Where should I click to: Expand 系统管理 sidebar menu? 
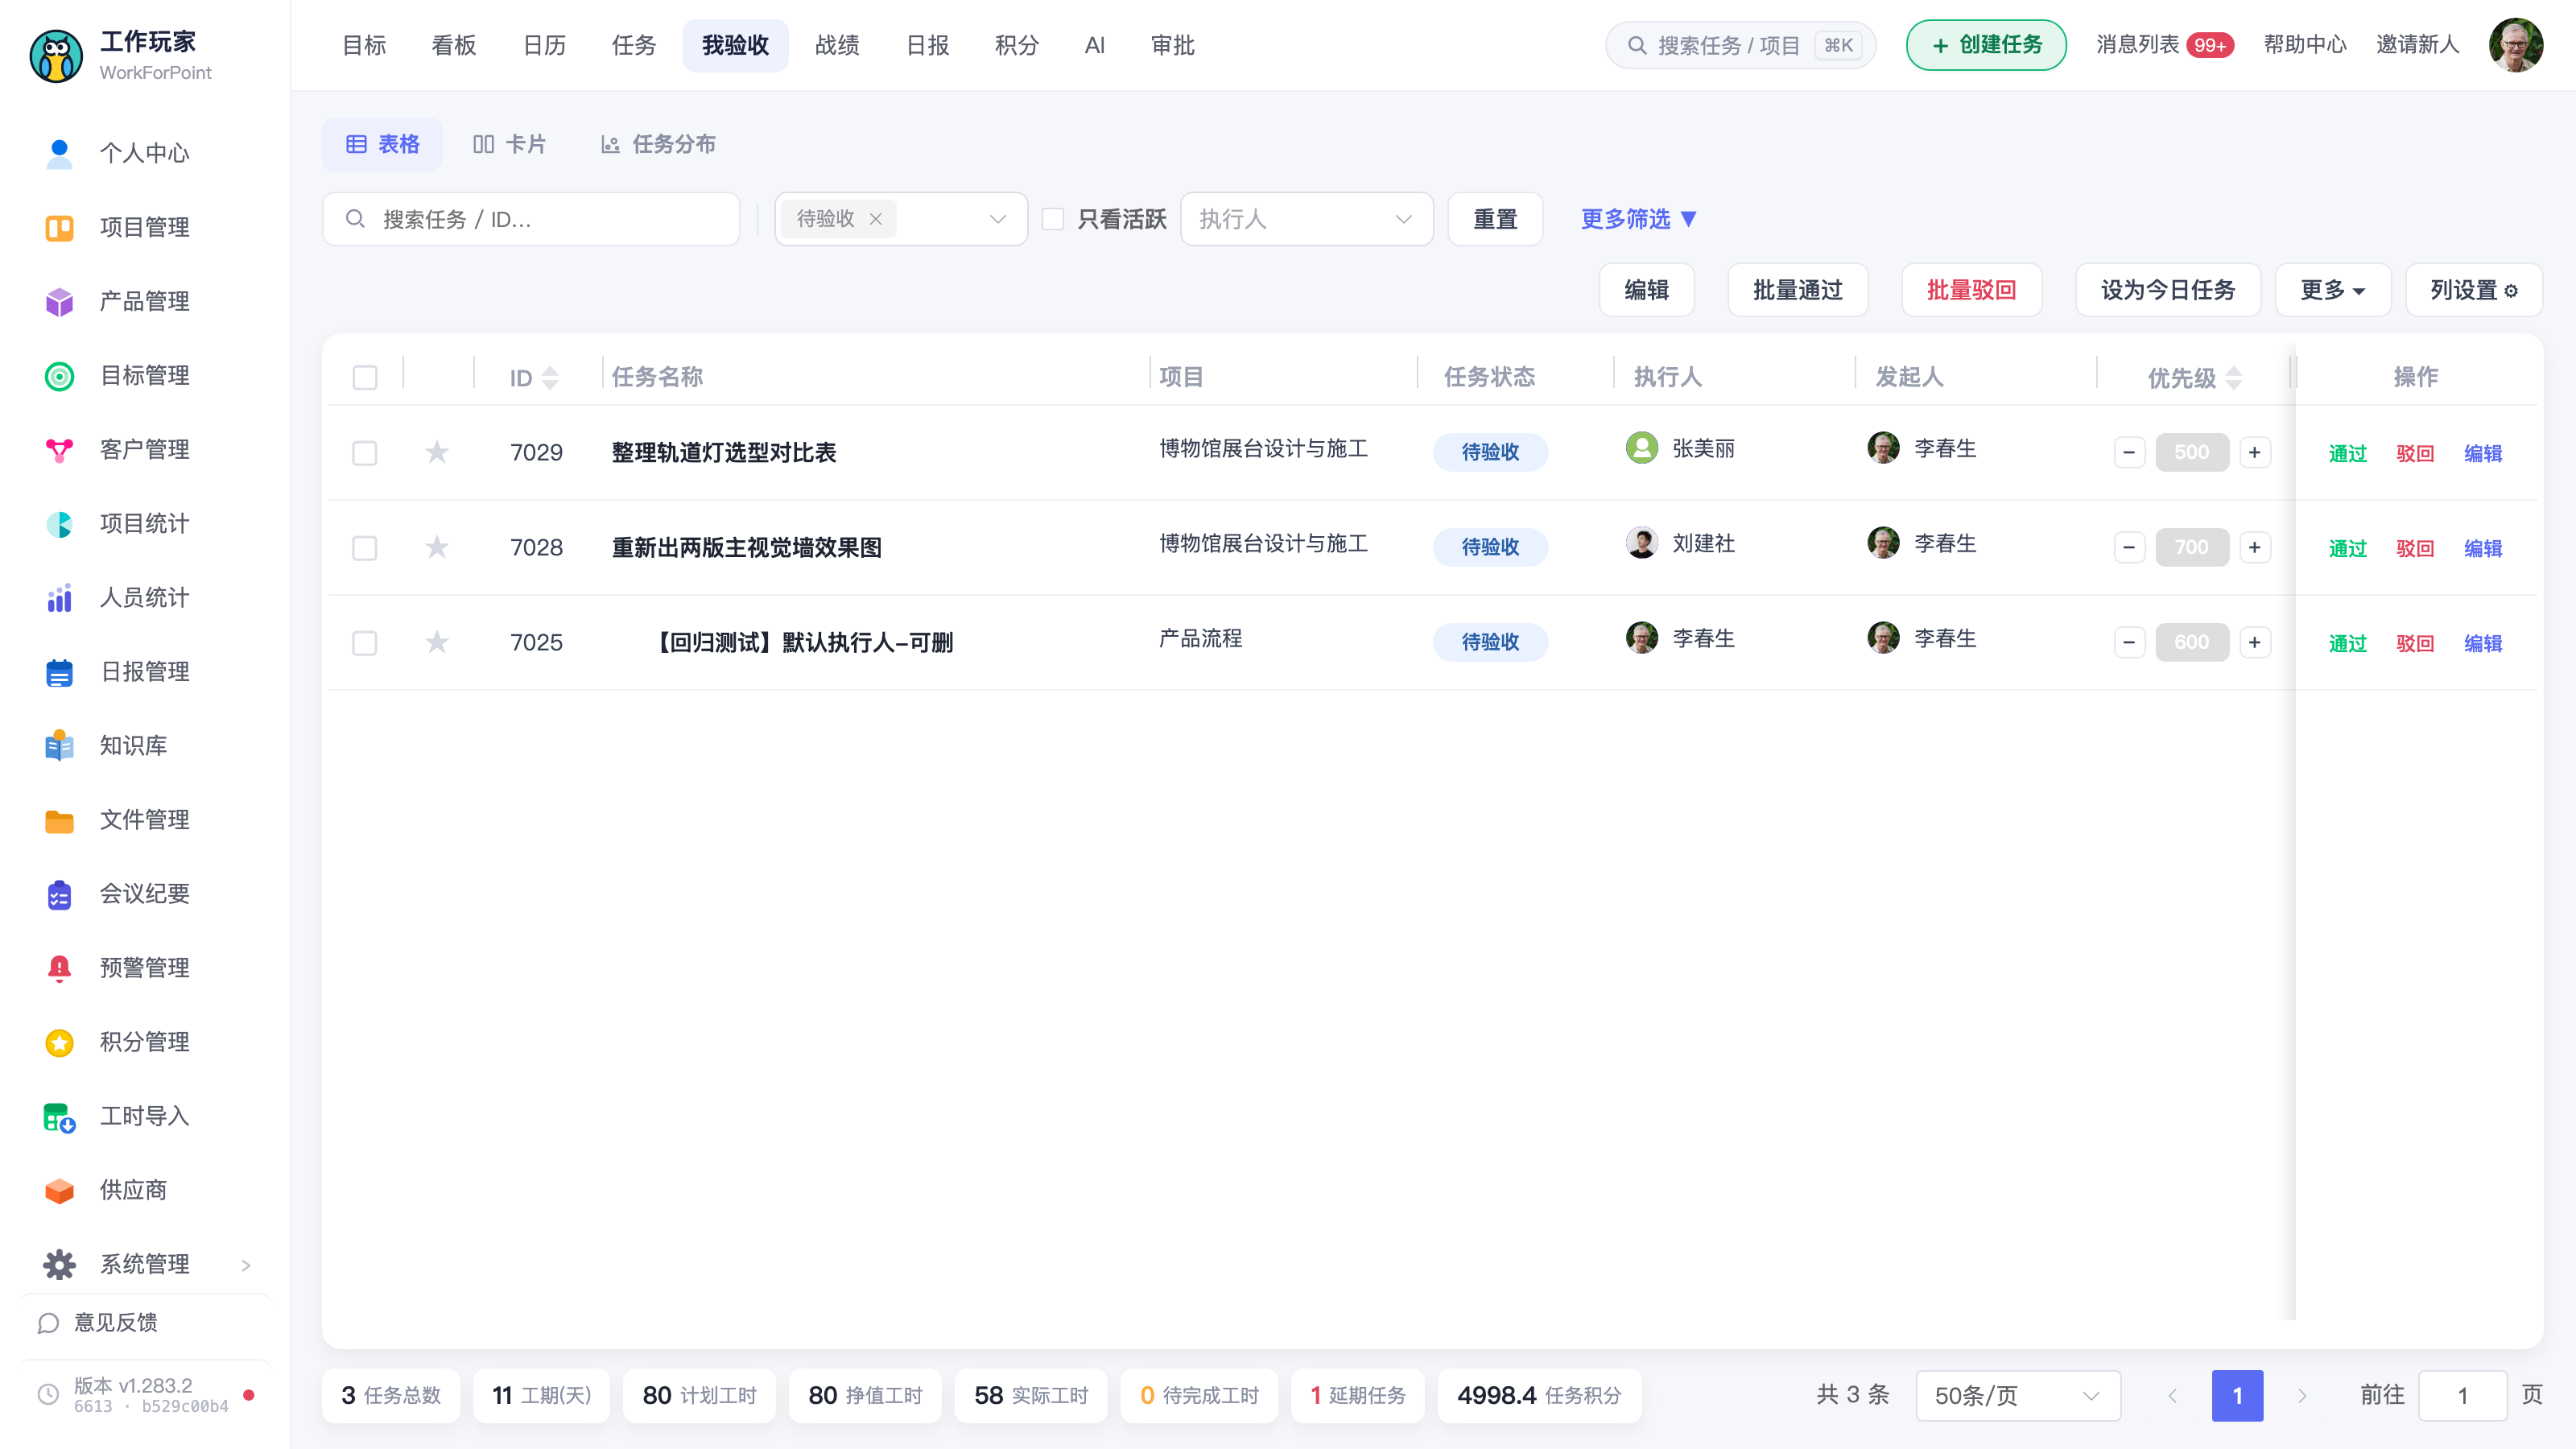pos(145,1264)
